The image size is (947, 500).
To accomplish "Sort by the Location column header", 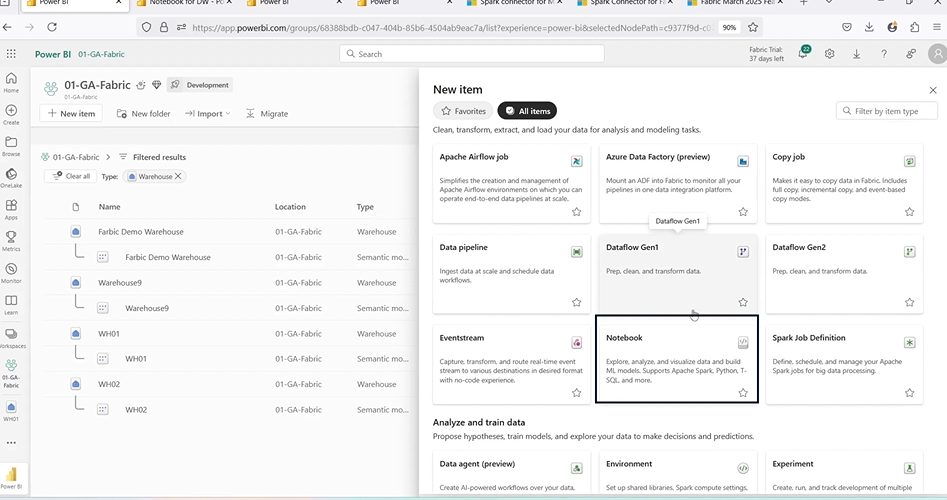I will click(290, 207).
